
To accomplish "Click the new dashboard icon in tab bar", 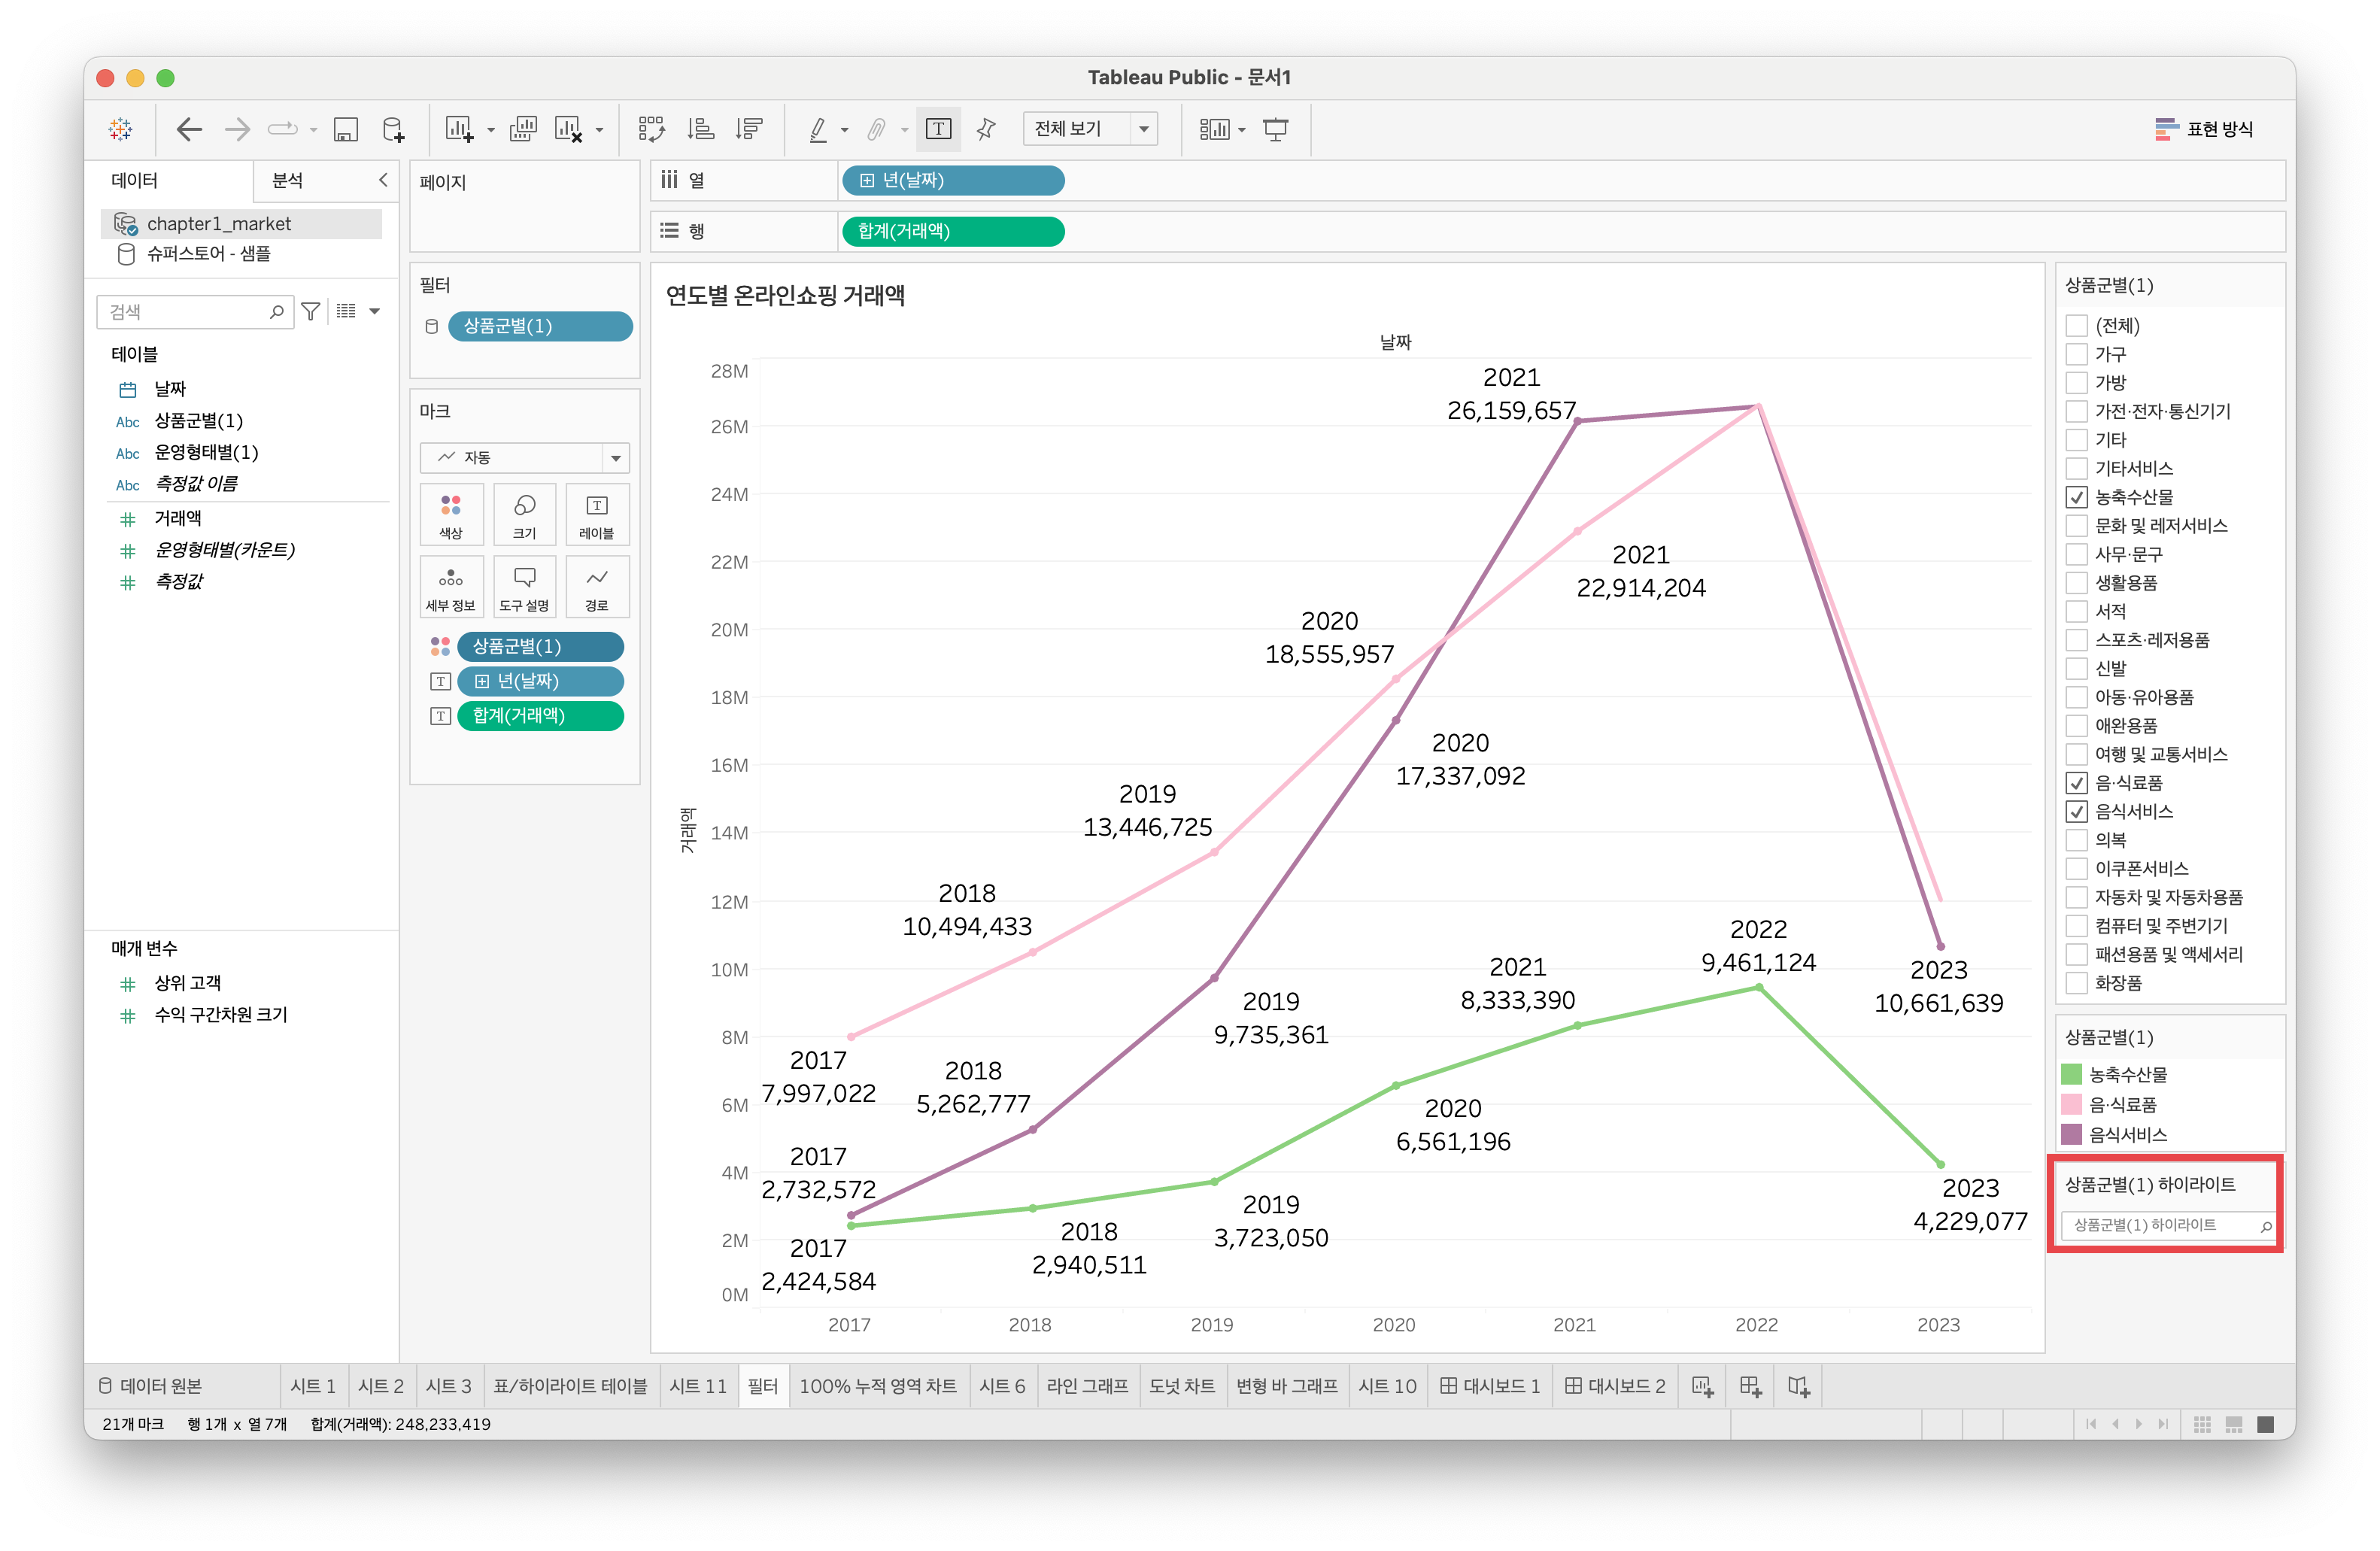I will (1750, 1386).
